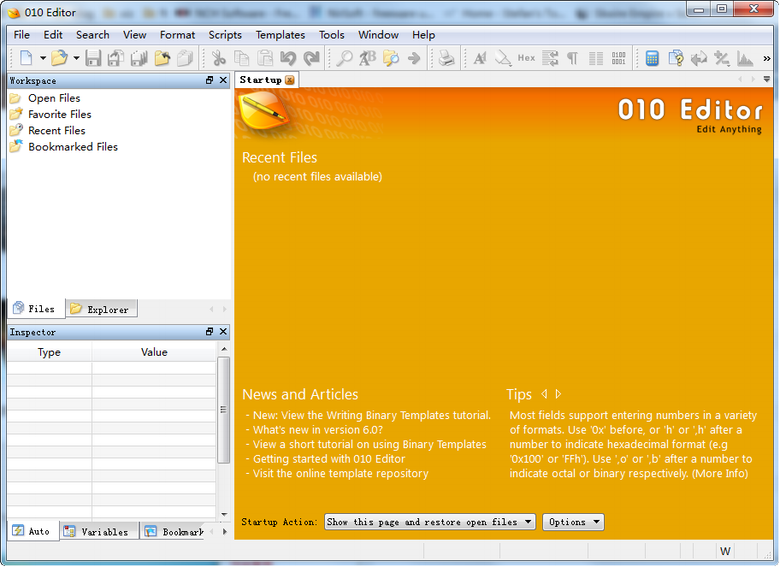This screenshot has width=780, height=567.
Task: Click the Find magnifier icon in toolbar
Action: [344, 59]
